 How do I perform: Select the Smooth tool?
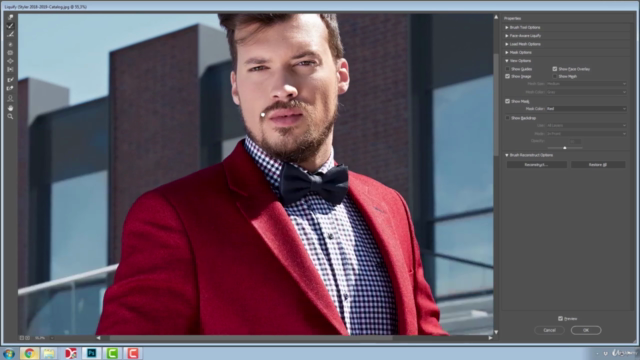pyautogui.click(x=10, y=35)
